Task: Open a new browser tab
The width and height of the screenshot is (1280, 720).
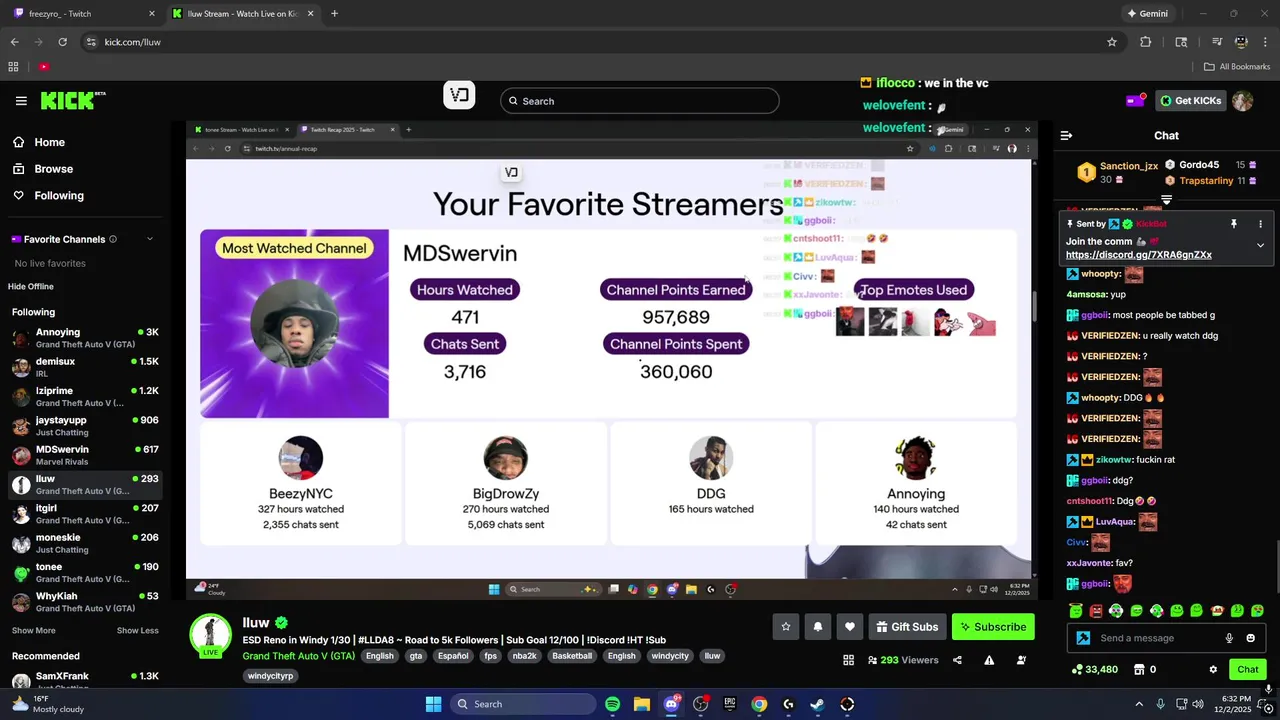Action: click(334, 14)
